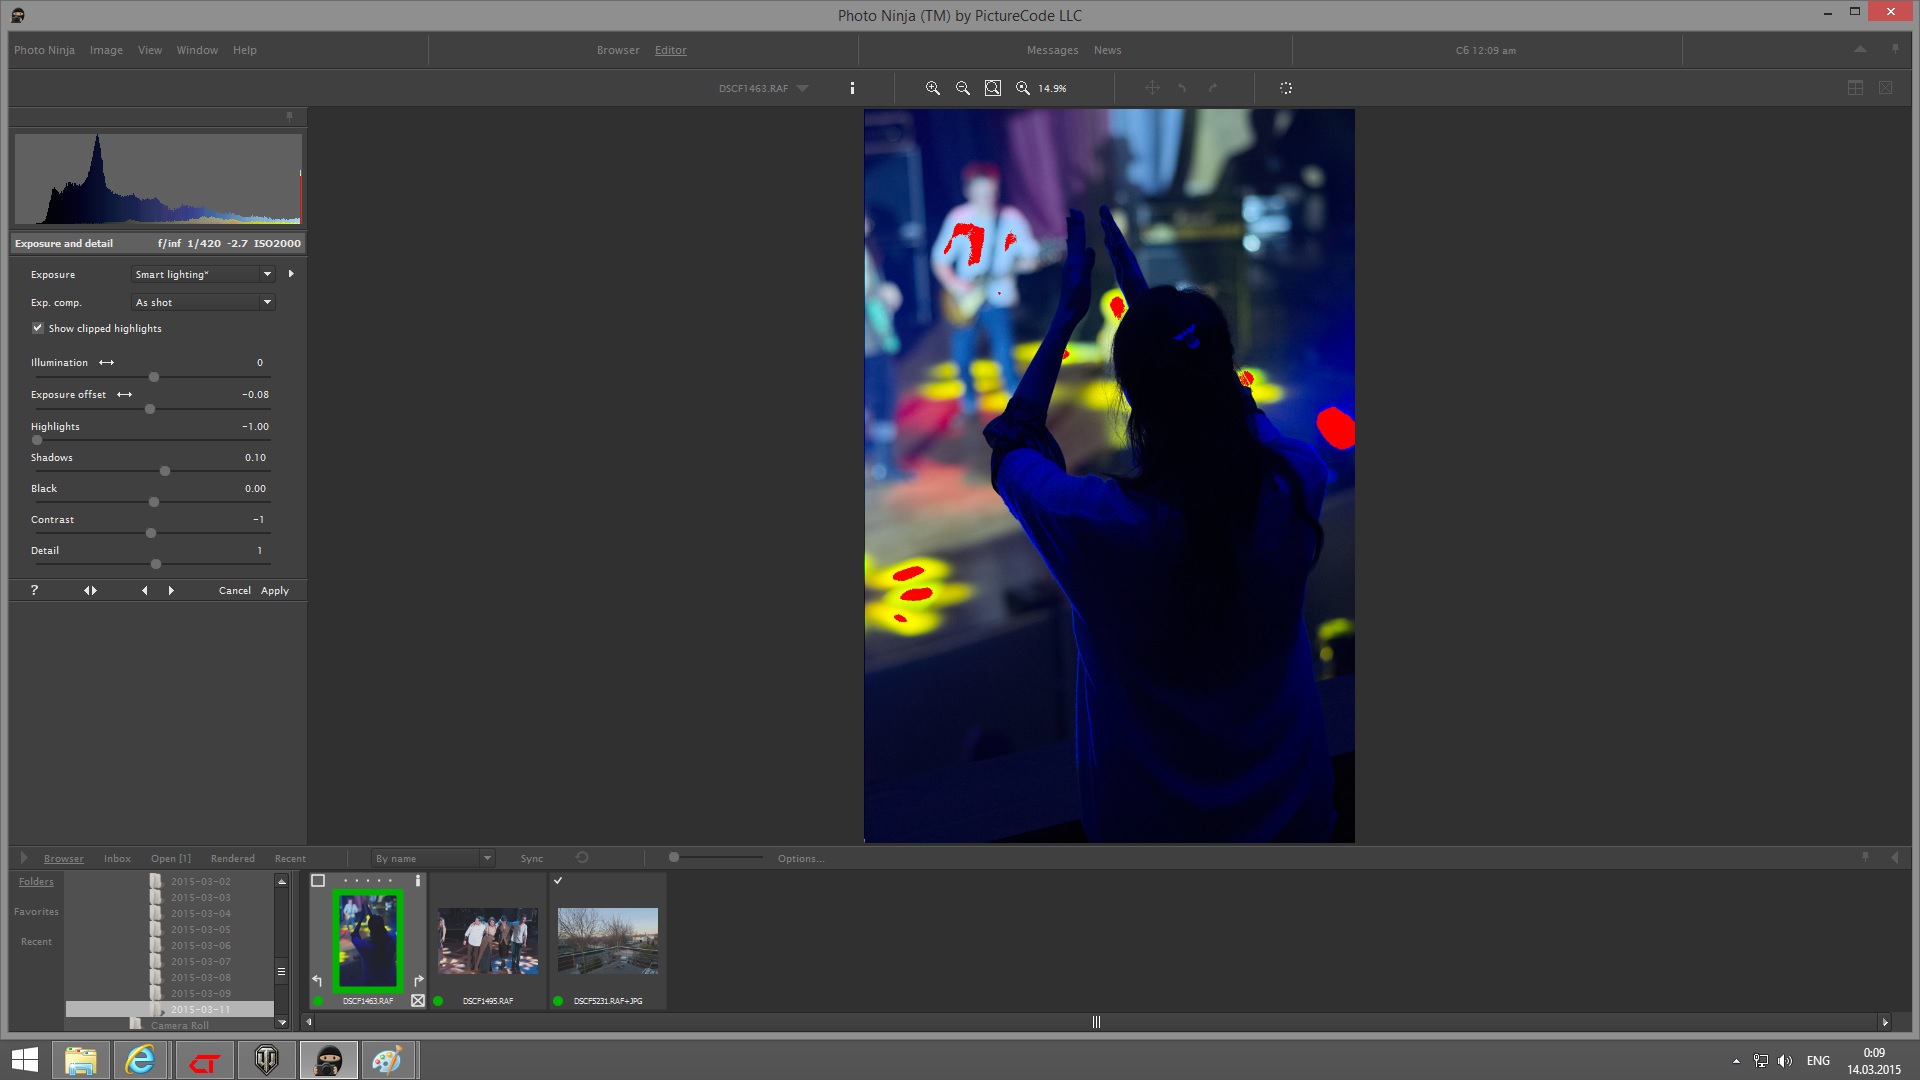Open the Messages tab
1920x1080 pixels.
point(1052,50)
